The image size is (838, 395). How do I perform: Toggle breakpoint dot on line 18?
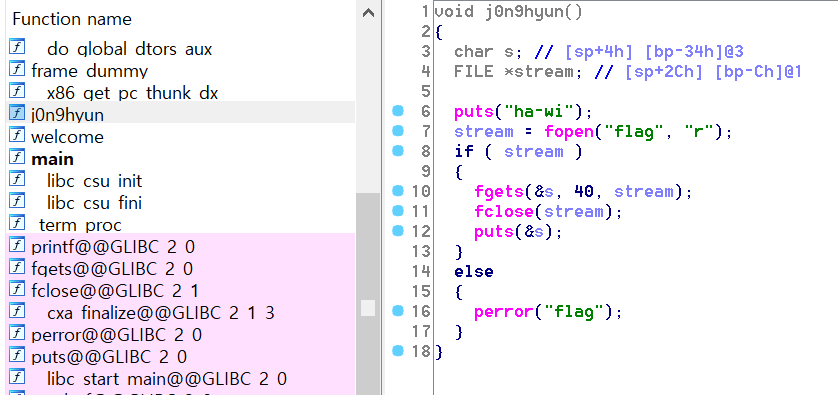(x=398, y=351)
